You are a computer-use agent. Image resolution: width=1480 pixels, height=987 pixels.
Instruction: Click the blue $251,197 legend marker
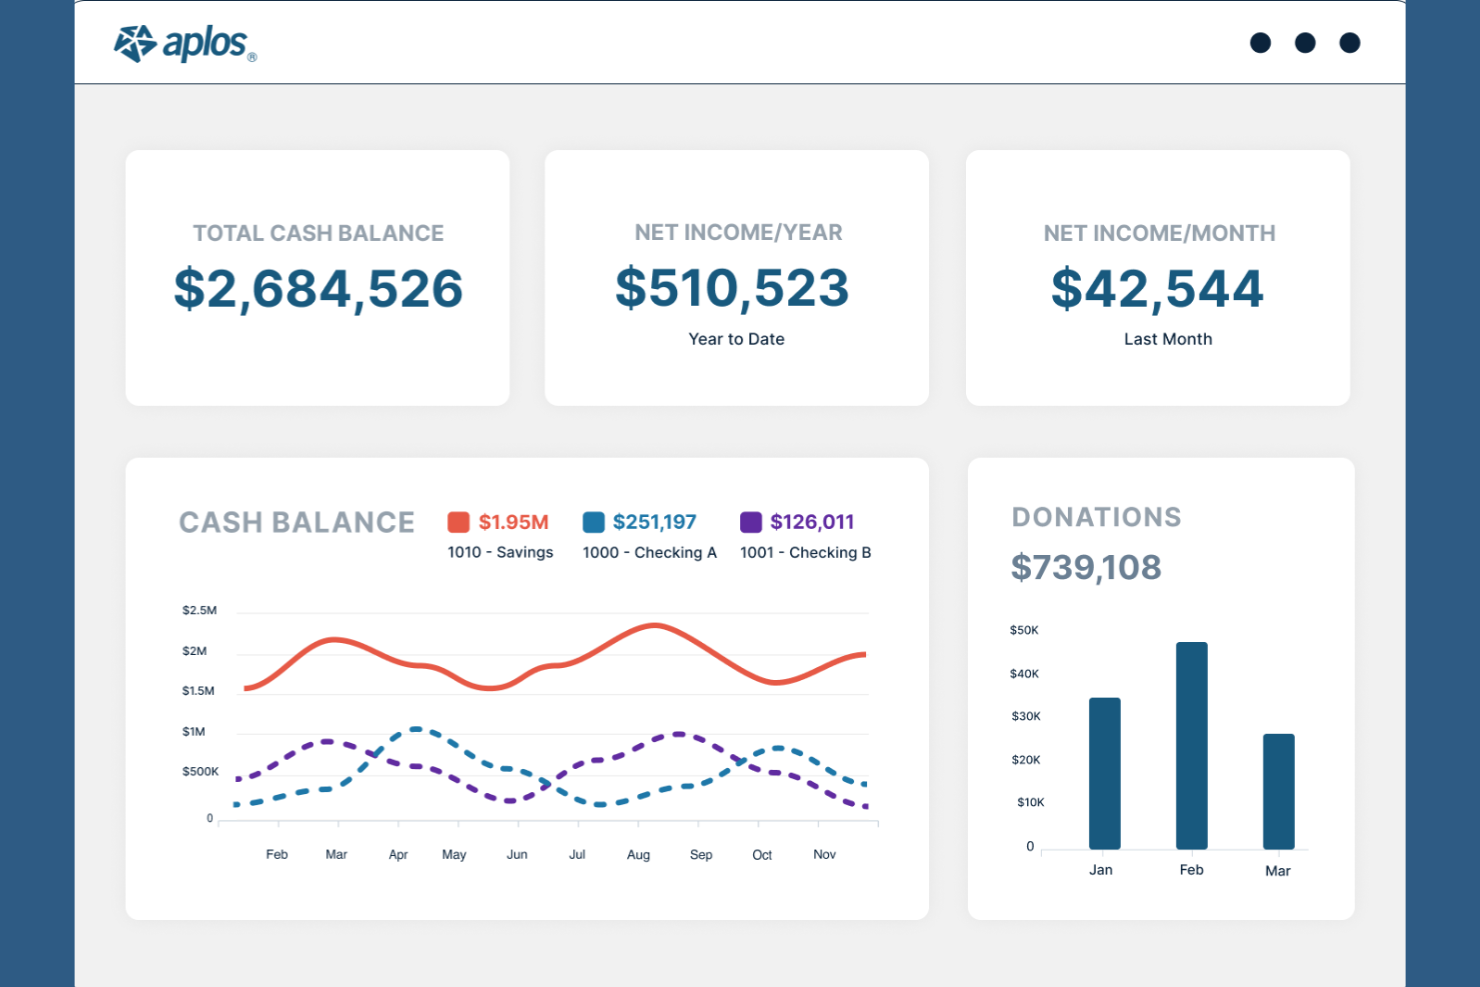593,521
